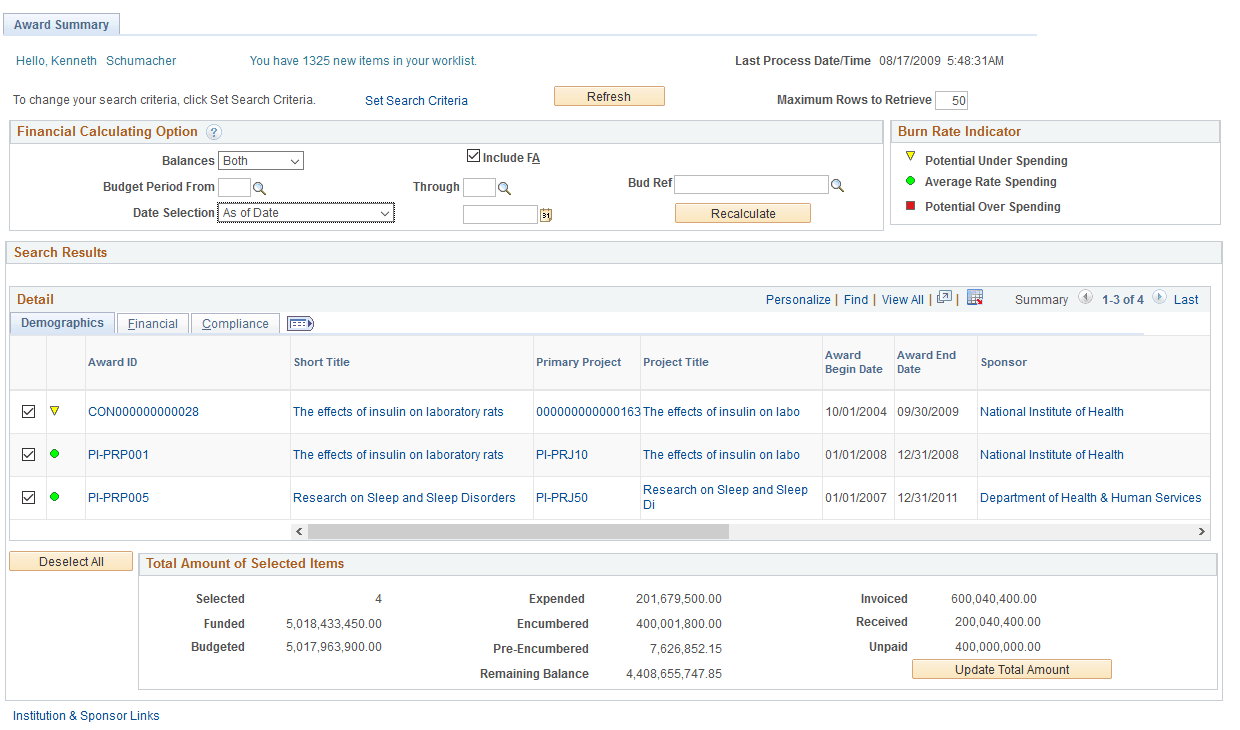Click the Through input field
The image size is (1240, 730).
479,187
